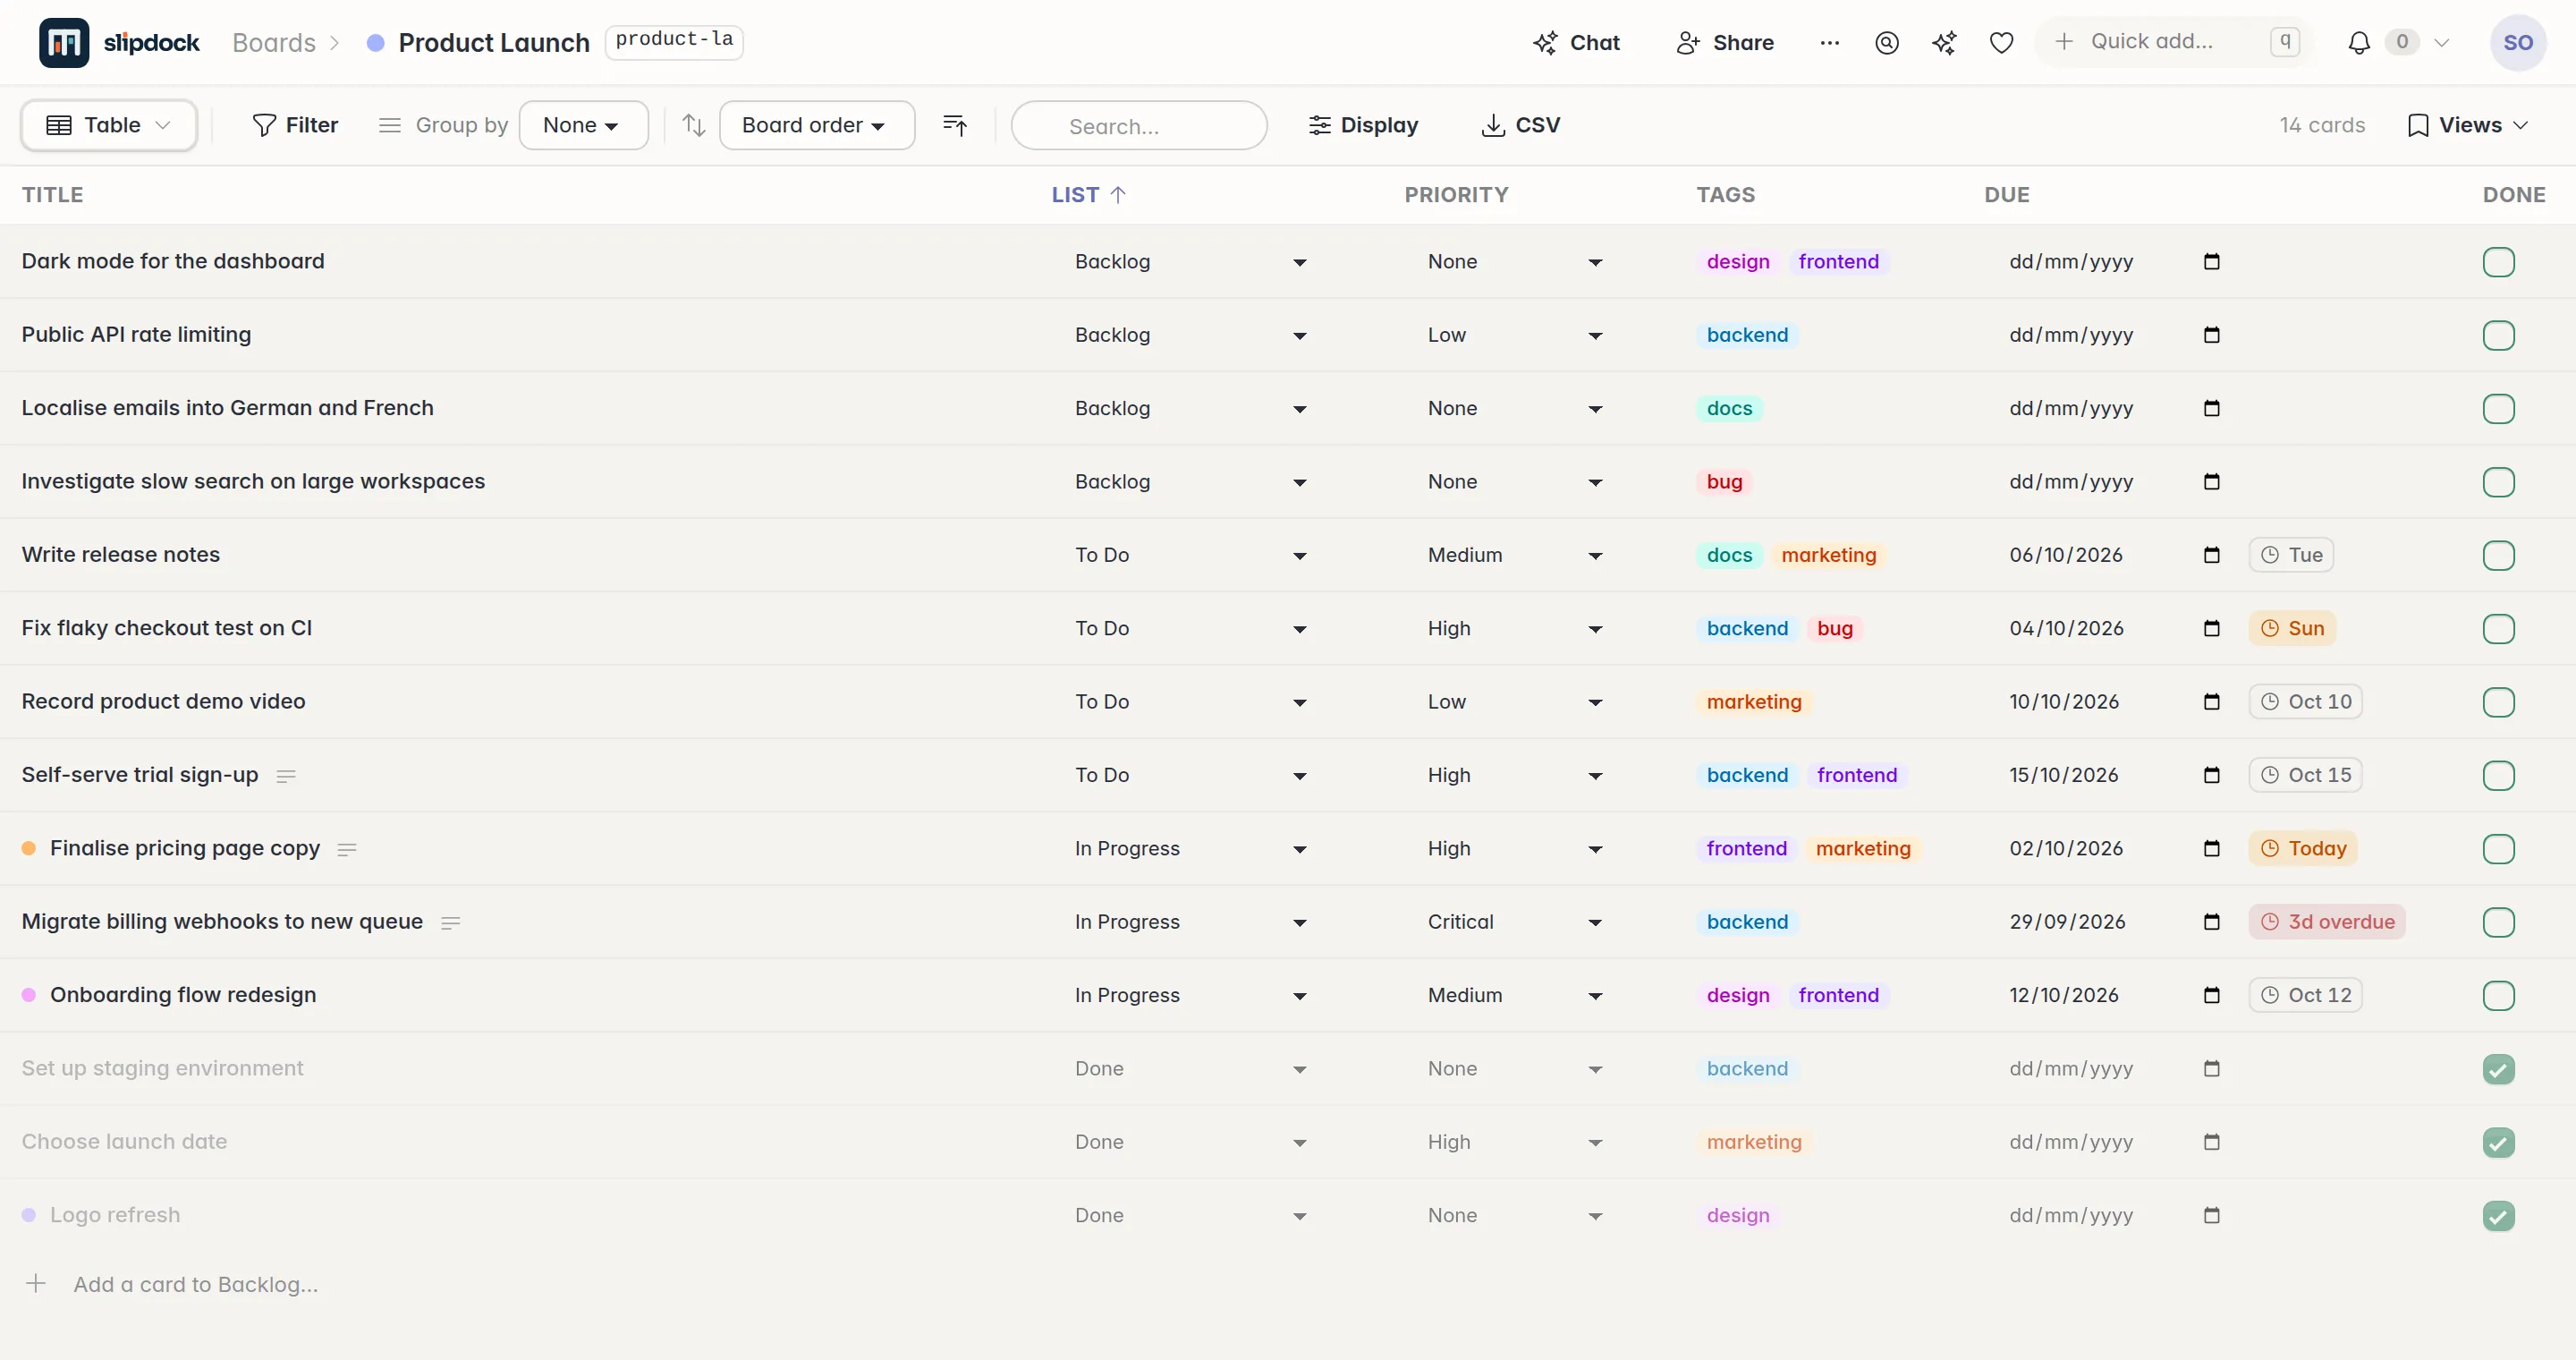Open calendar picker for Dark mode row
Image resolution: width=2576 pixels, height=1360 pixels.
point(2211,261)
